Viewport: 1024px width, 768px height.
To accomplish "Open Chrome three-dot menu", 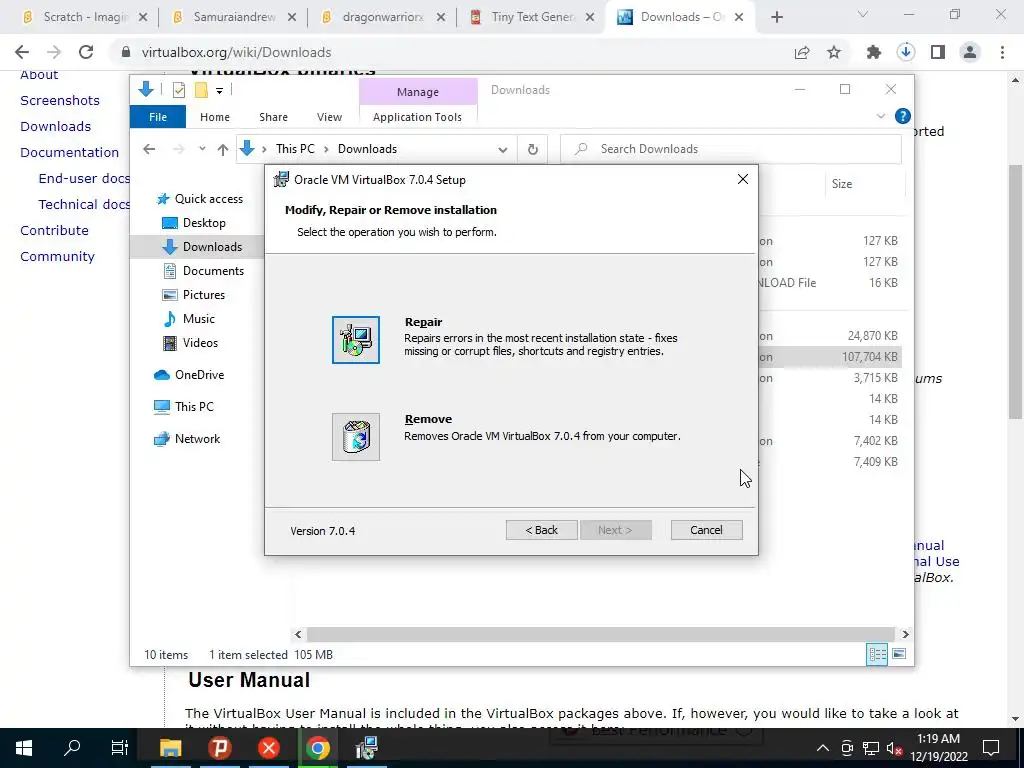I will pyautogui.click(x=1002, y=52).
